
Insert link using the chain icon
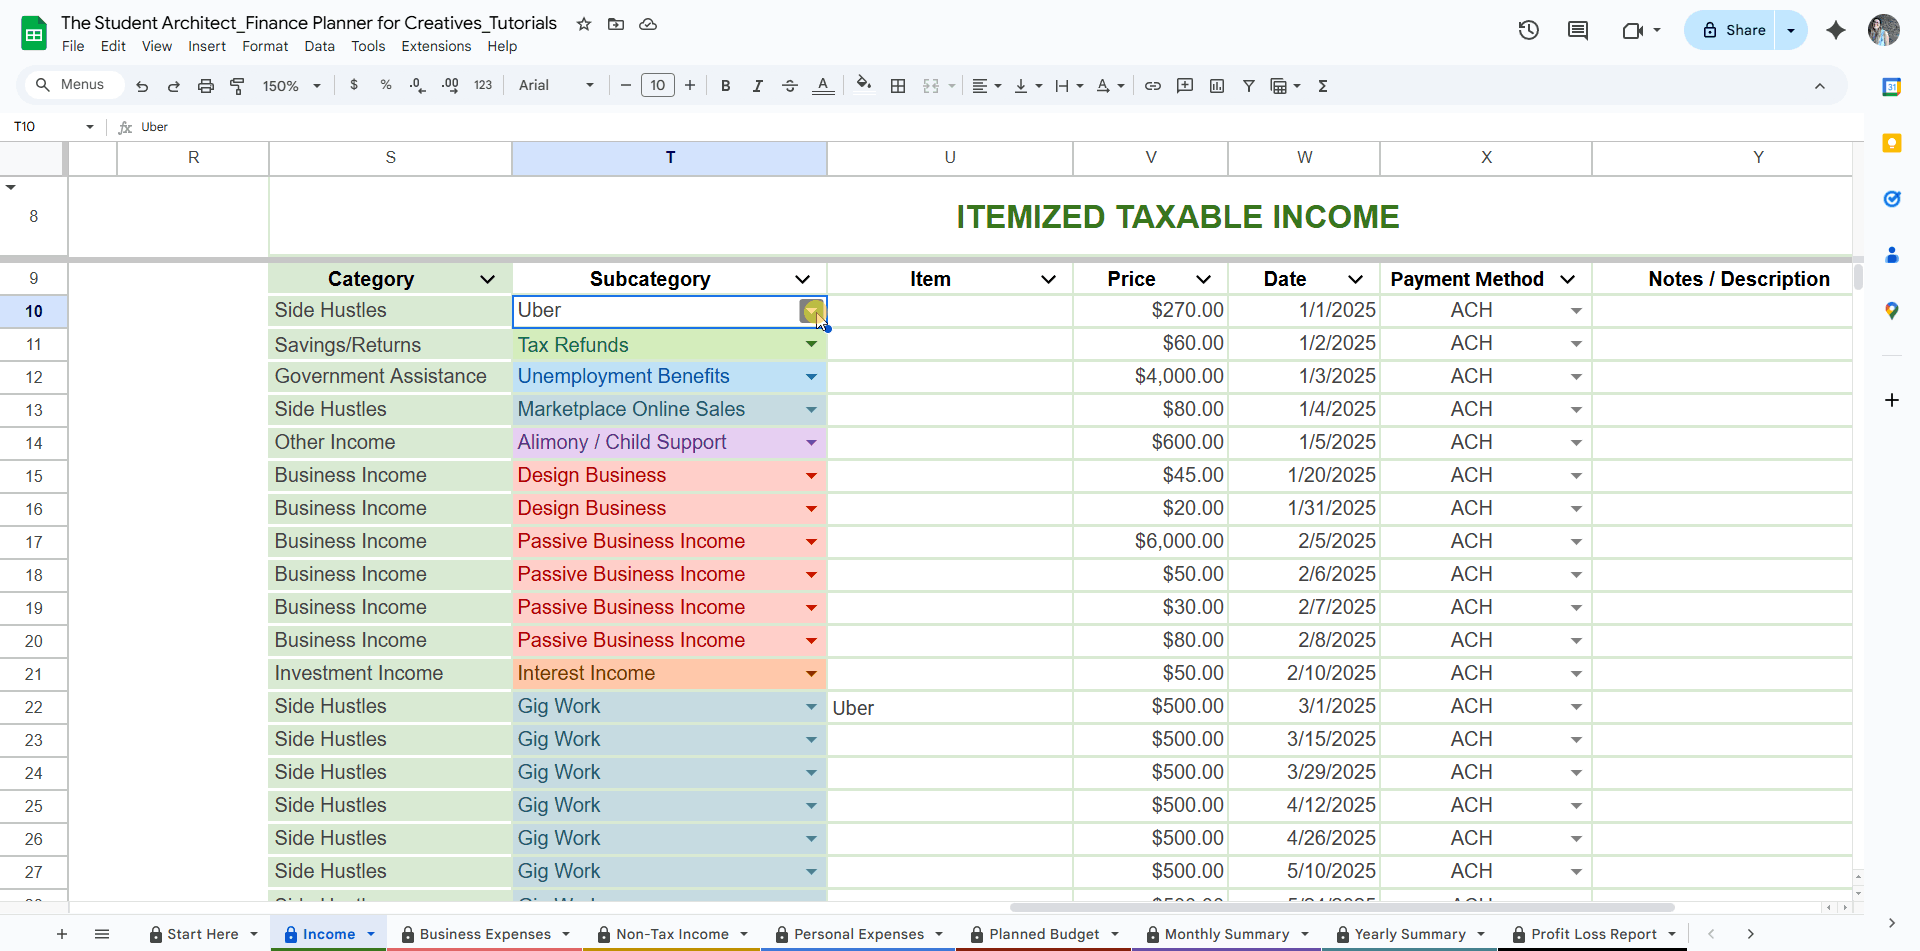pos(1153,86)
